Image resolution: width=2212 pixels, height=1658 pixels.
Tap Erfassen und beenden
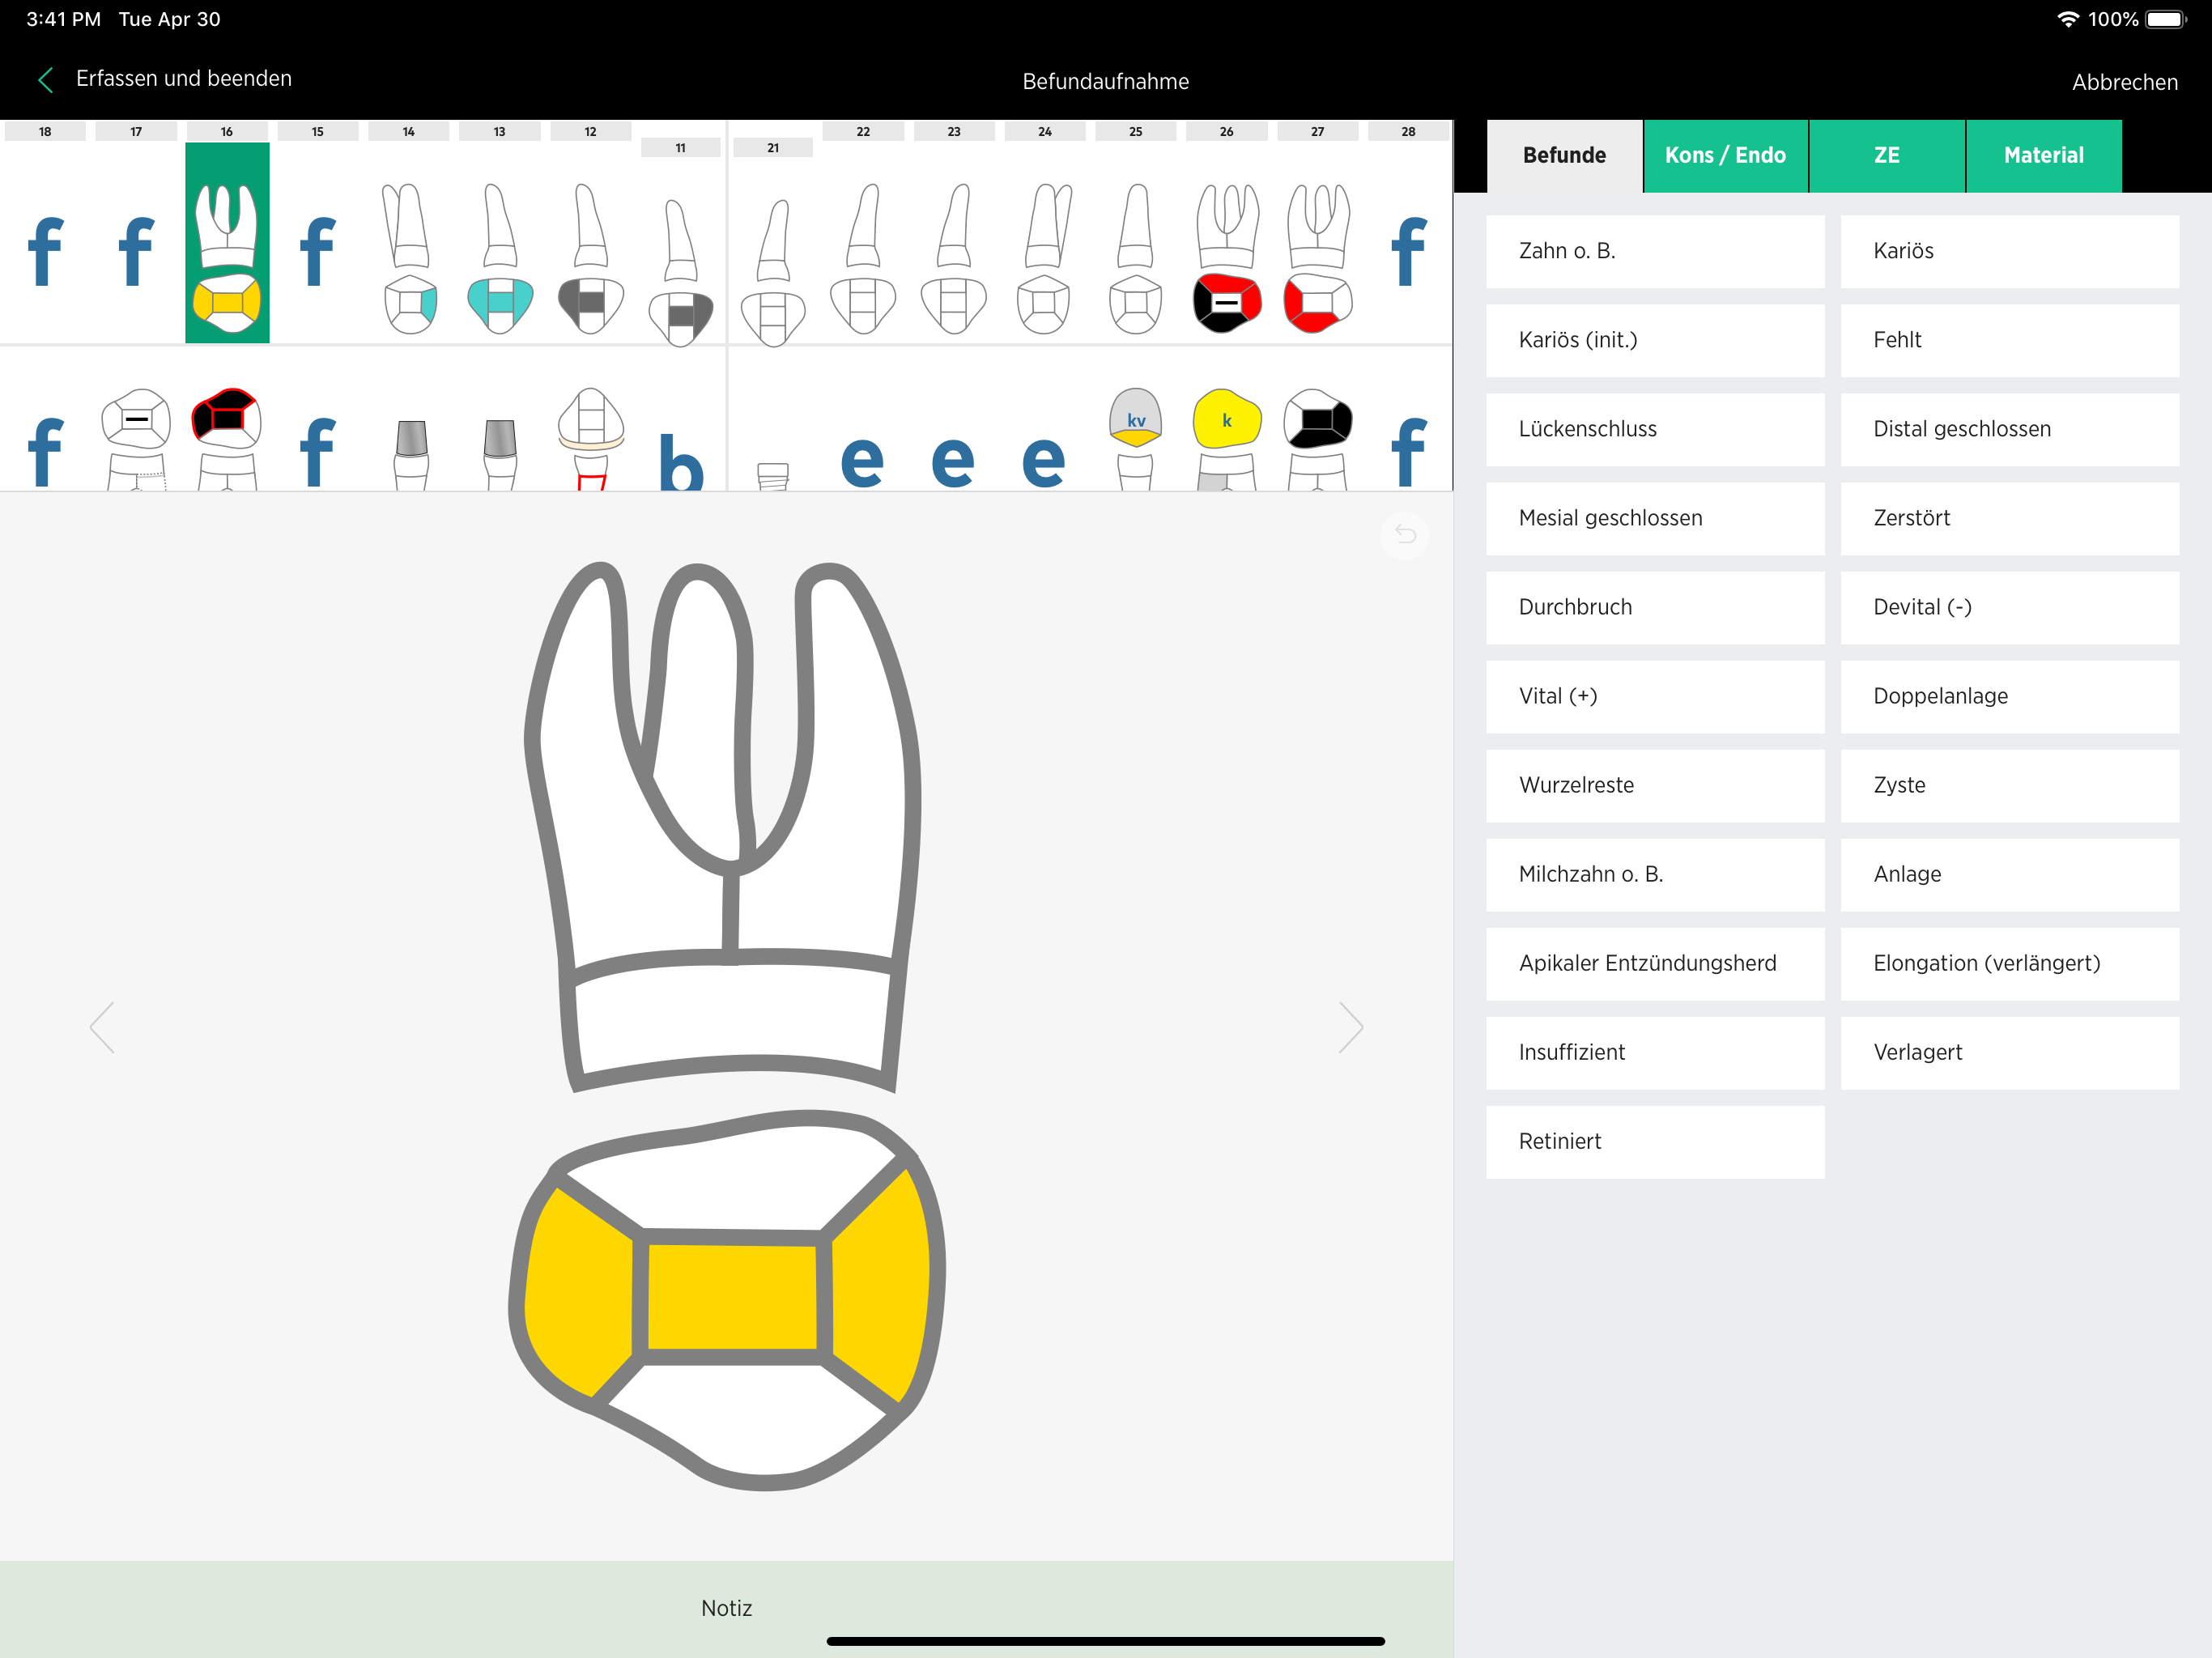(184, 79)
